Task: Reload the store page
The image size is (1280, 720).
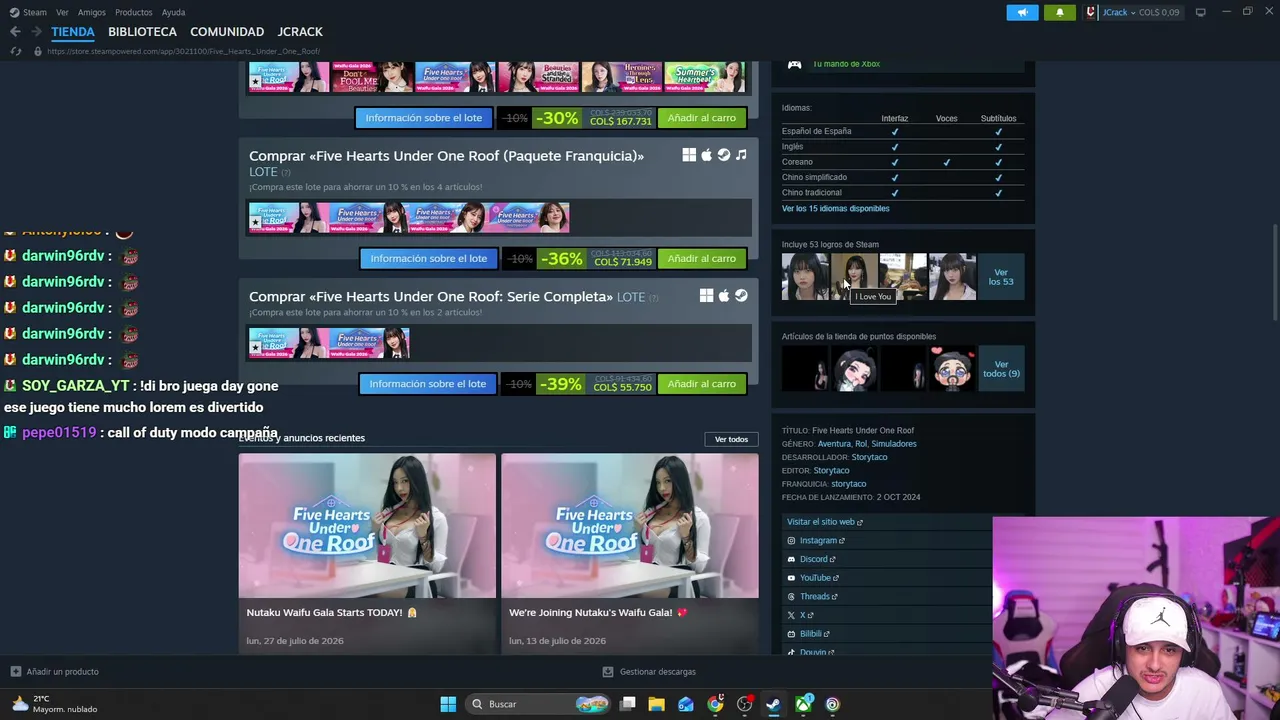Action: [15, 51]
